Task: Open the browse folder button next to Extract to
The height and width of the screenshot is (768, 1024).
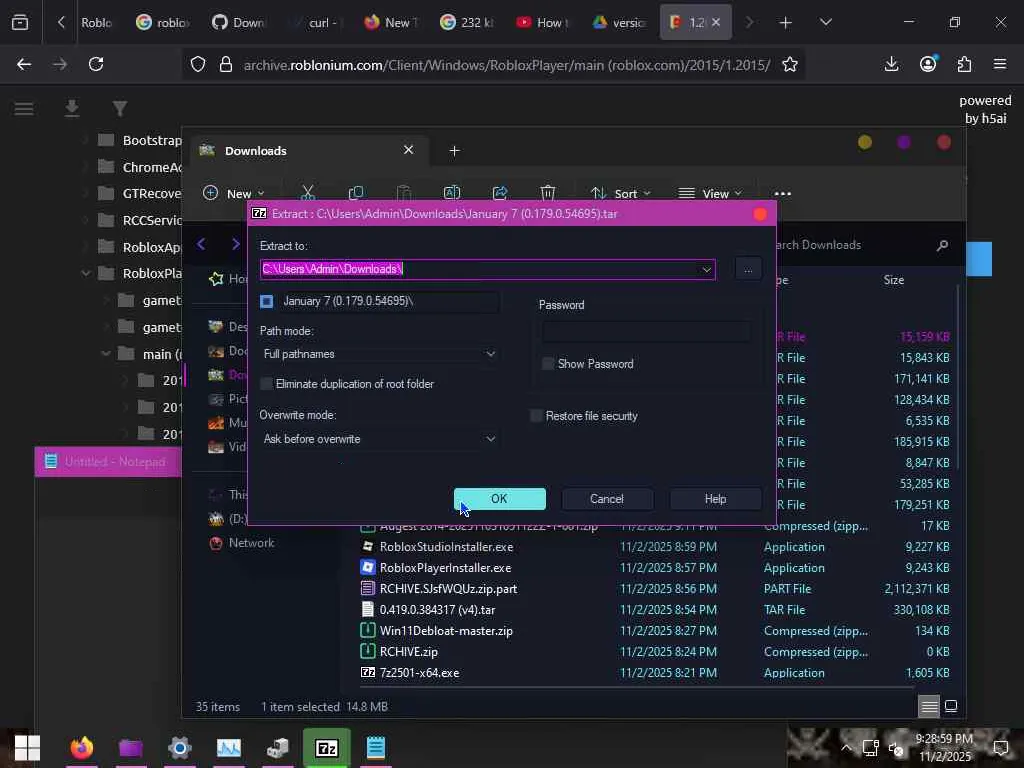Action: 748,269
